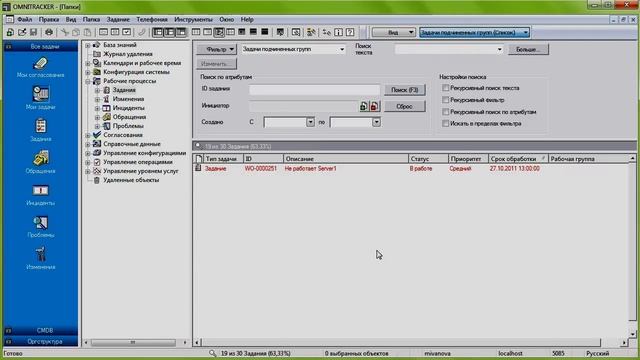
Task: Click the application icon in the menu bar
Action: (9, 19)
